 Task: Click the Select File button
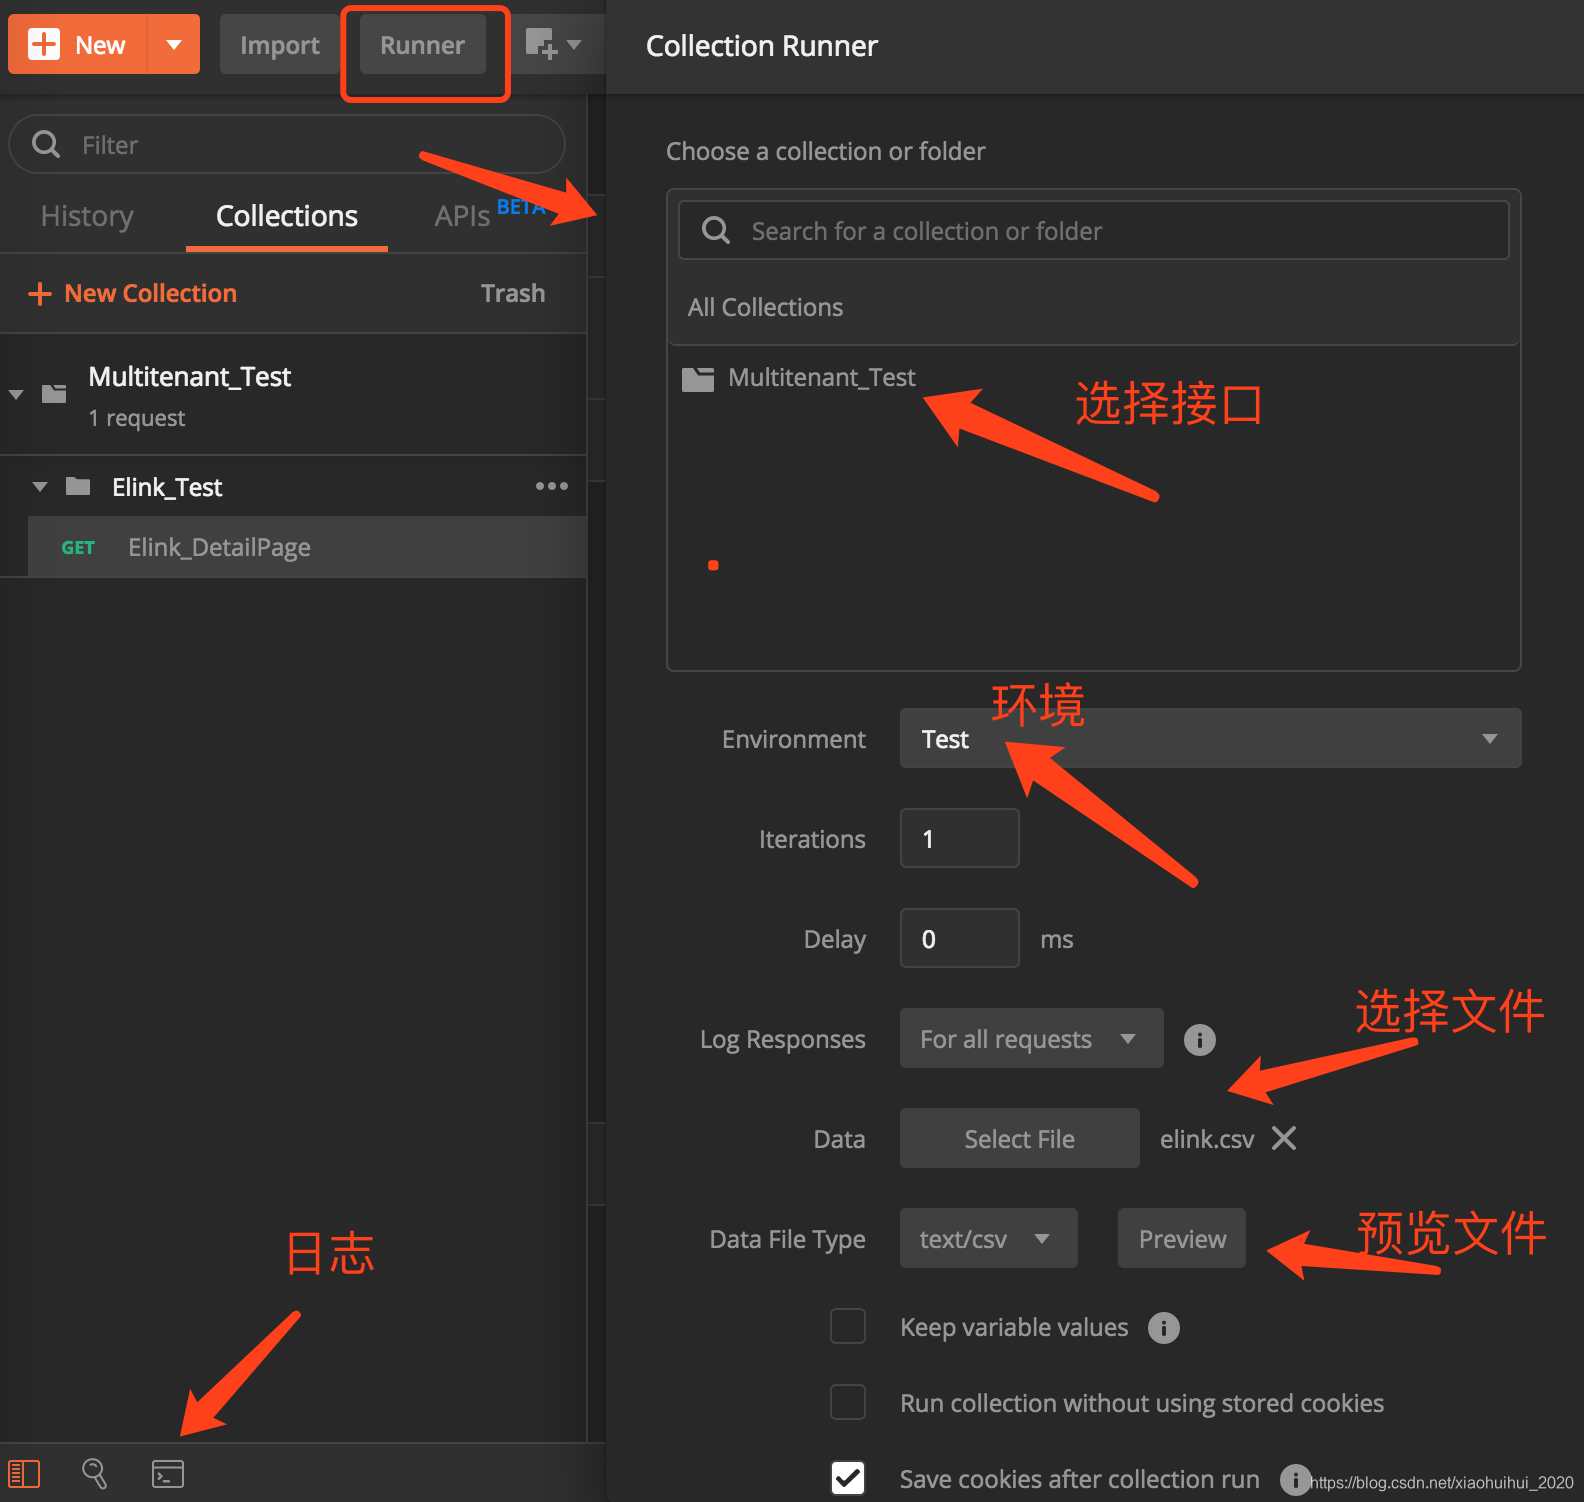pyautogui.click(x=1019, y=1138)
